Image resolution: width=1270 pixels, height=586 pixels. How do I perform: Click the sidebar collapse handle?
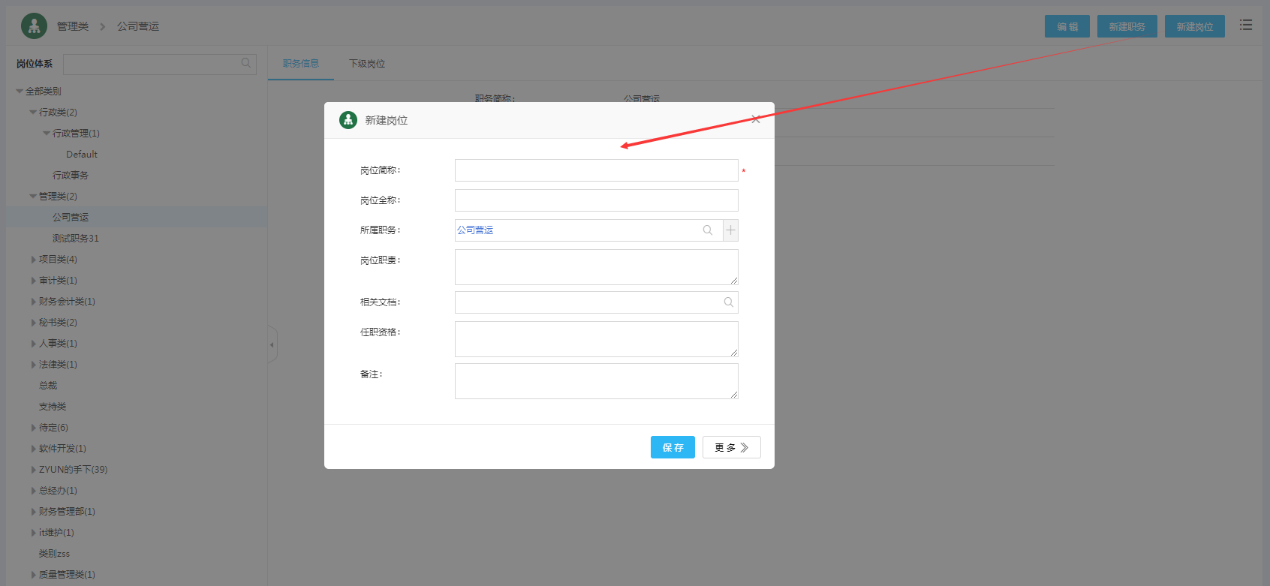[272, 345]
